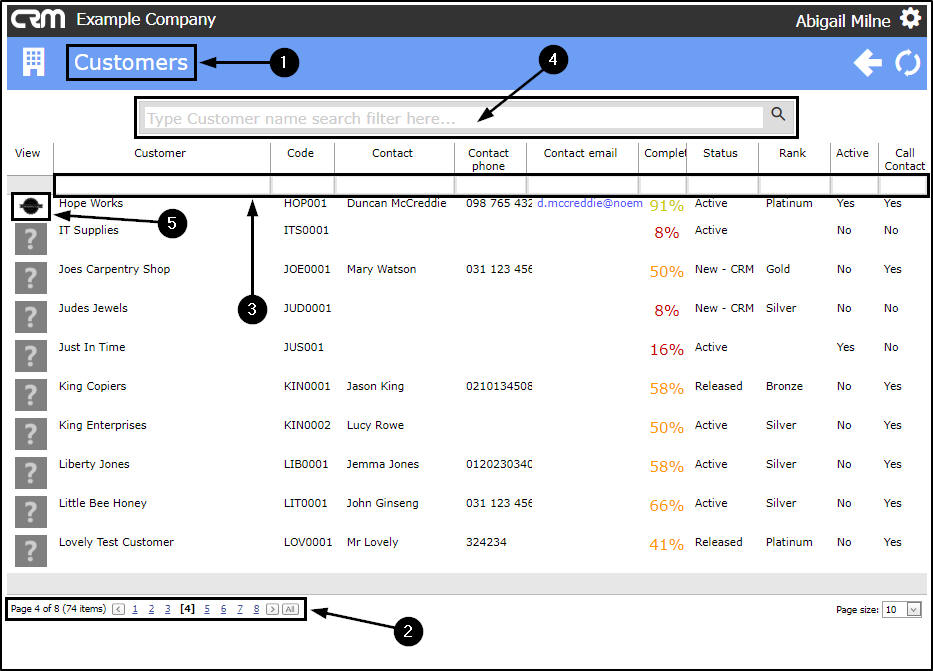Go to previous page arrow button
Image resolution: width=933 pixels, height=671 pixels.
(118, 609)
